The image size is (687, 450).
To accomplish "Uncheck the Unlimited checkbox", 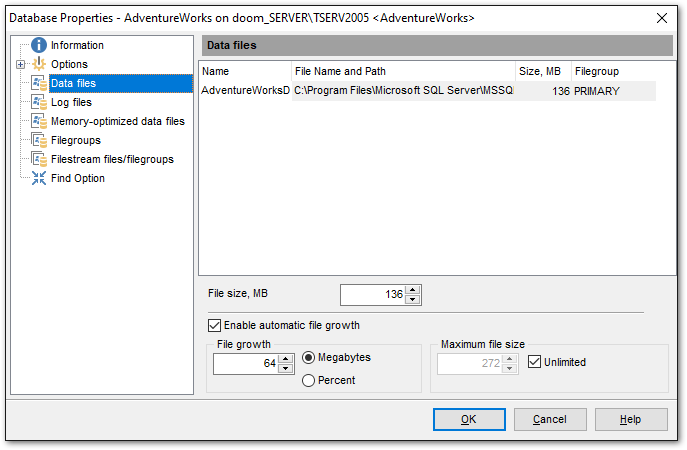I will [534, 362].
